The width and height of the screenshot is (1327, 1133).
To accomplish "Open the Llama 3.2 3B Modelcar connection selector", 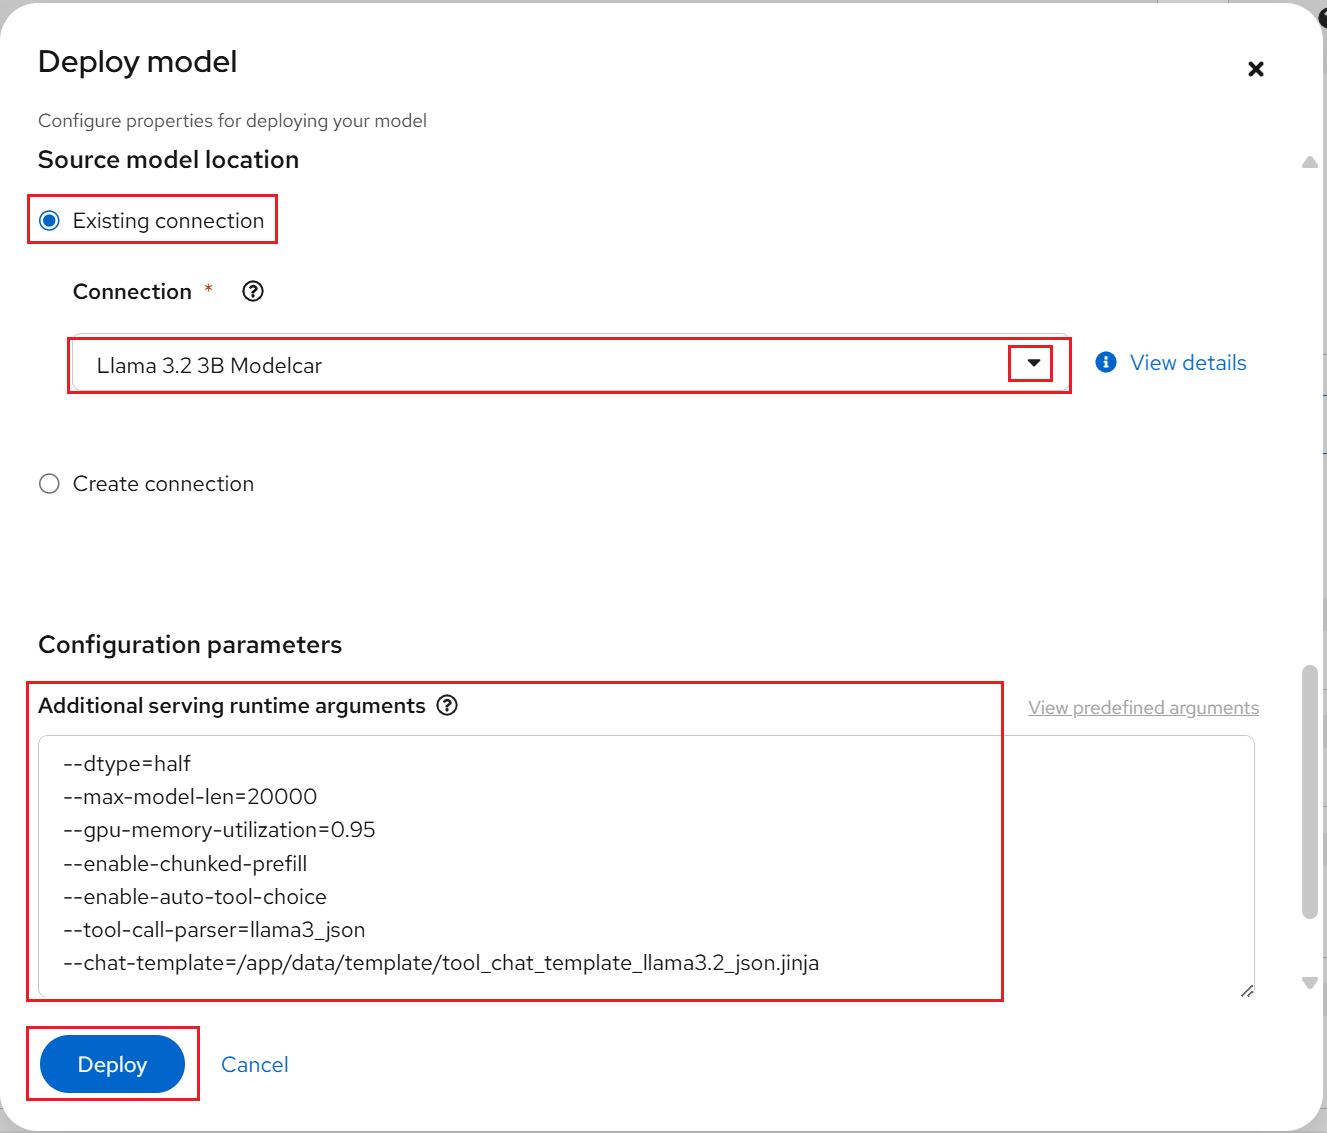I will tap(540, 365).
